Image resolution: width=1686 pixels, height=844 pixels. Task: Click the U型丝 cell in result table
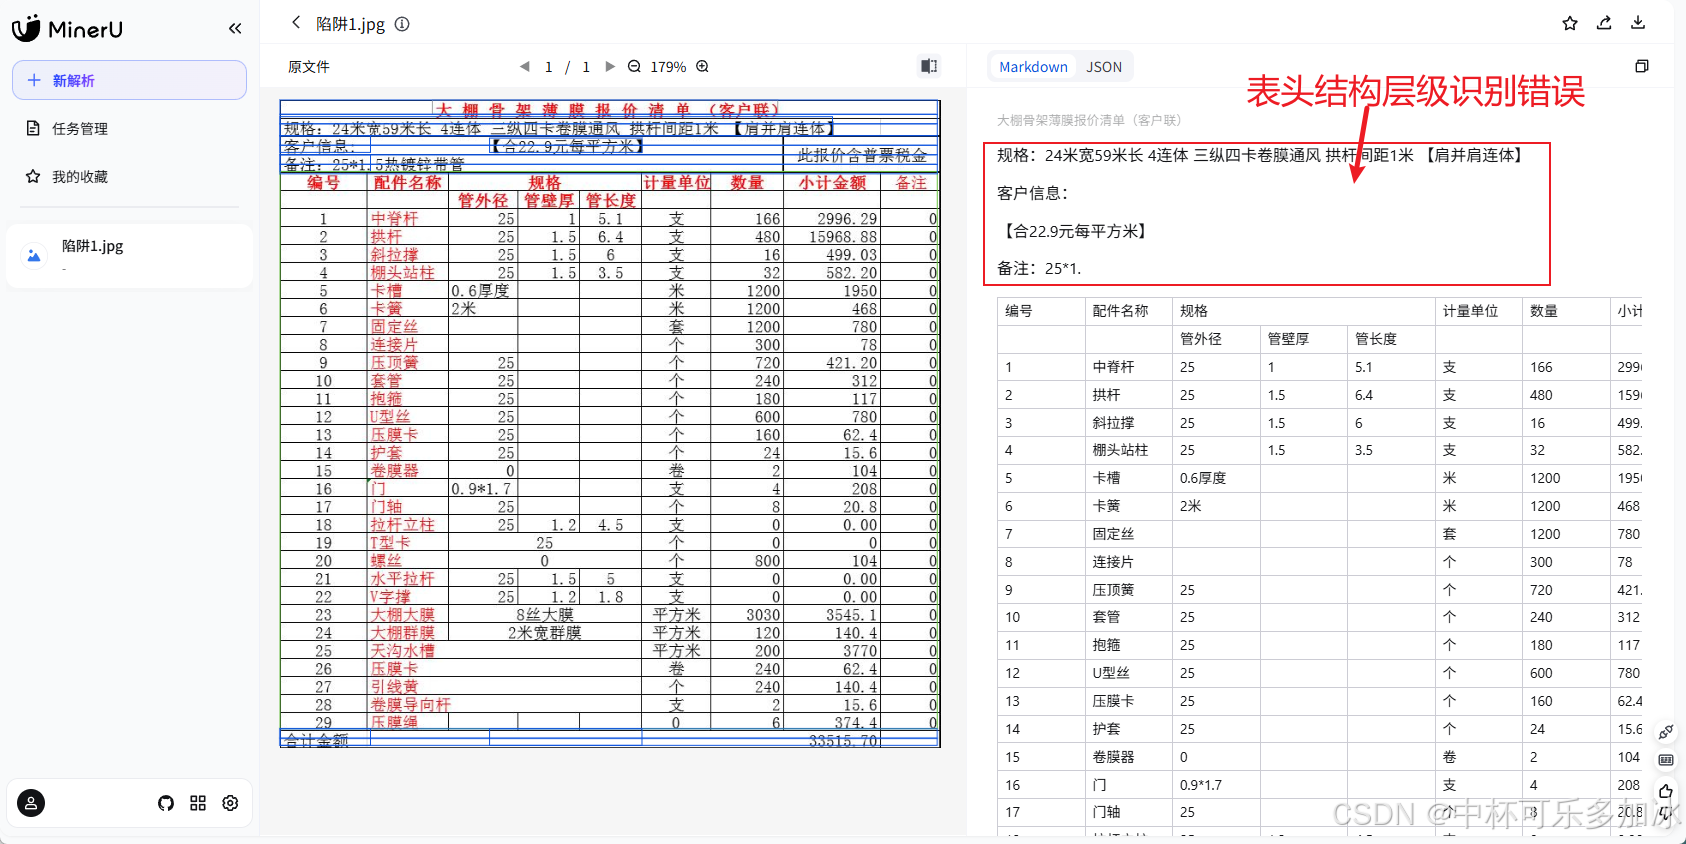tap(1128, 673)
